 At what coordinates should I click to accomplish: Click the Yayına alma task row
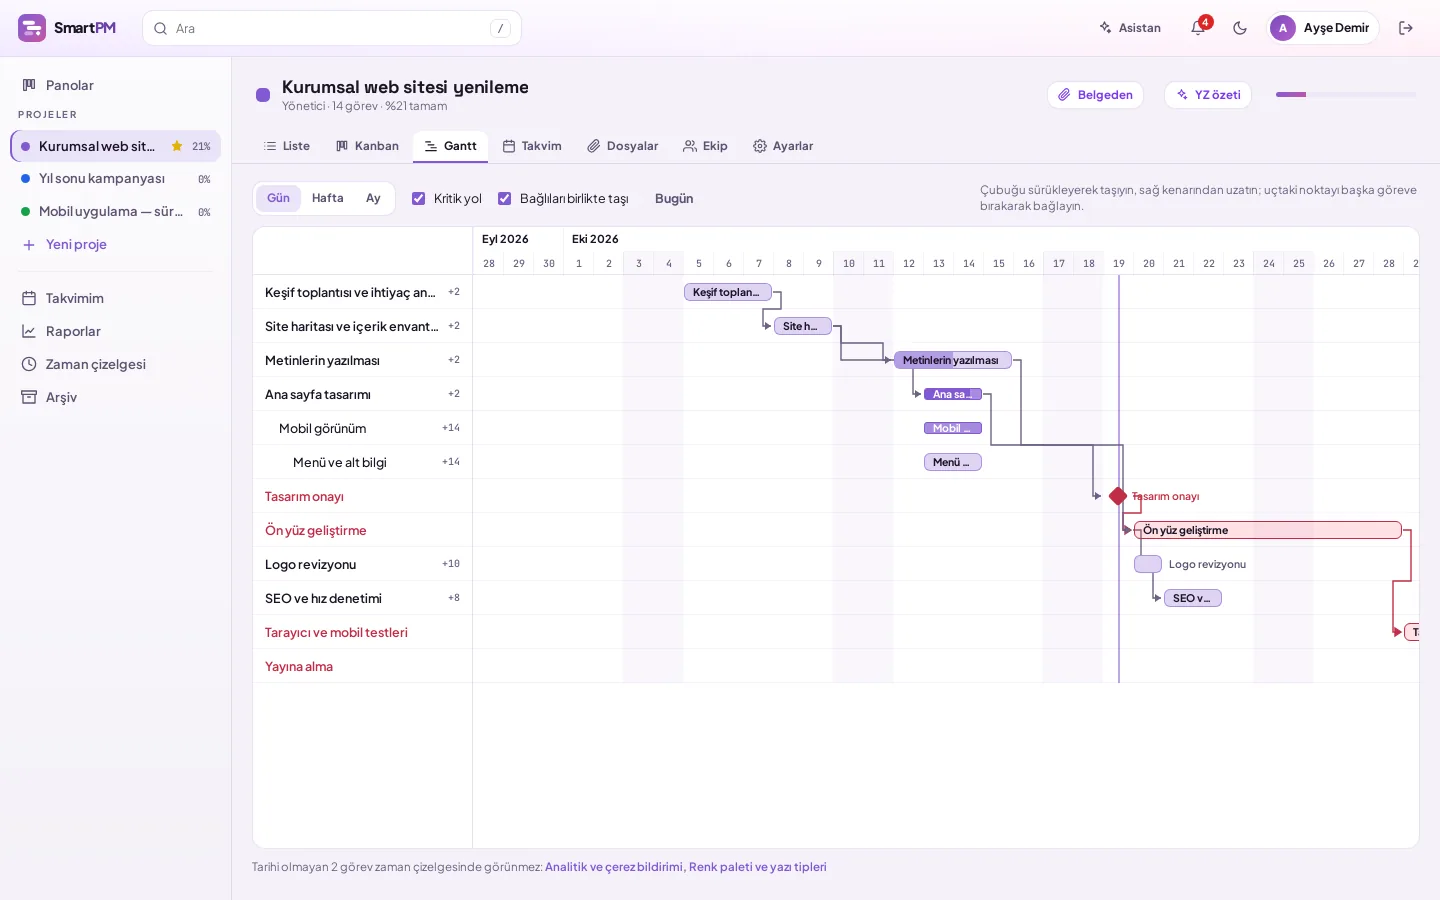[x=362, y=666]
